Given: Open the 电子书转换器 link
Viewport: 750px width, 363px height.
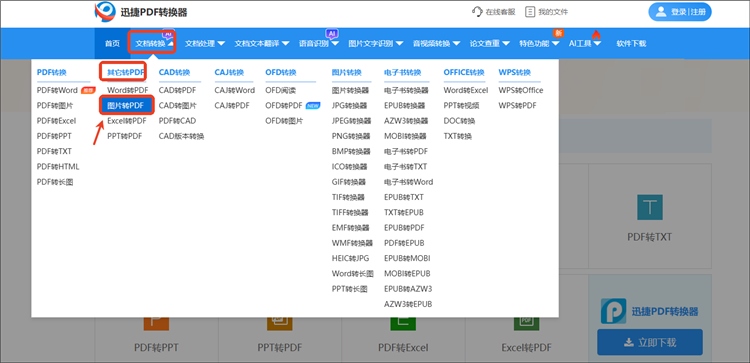Looking at the screenshot, I should [406, 90].
